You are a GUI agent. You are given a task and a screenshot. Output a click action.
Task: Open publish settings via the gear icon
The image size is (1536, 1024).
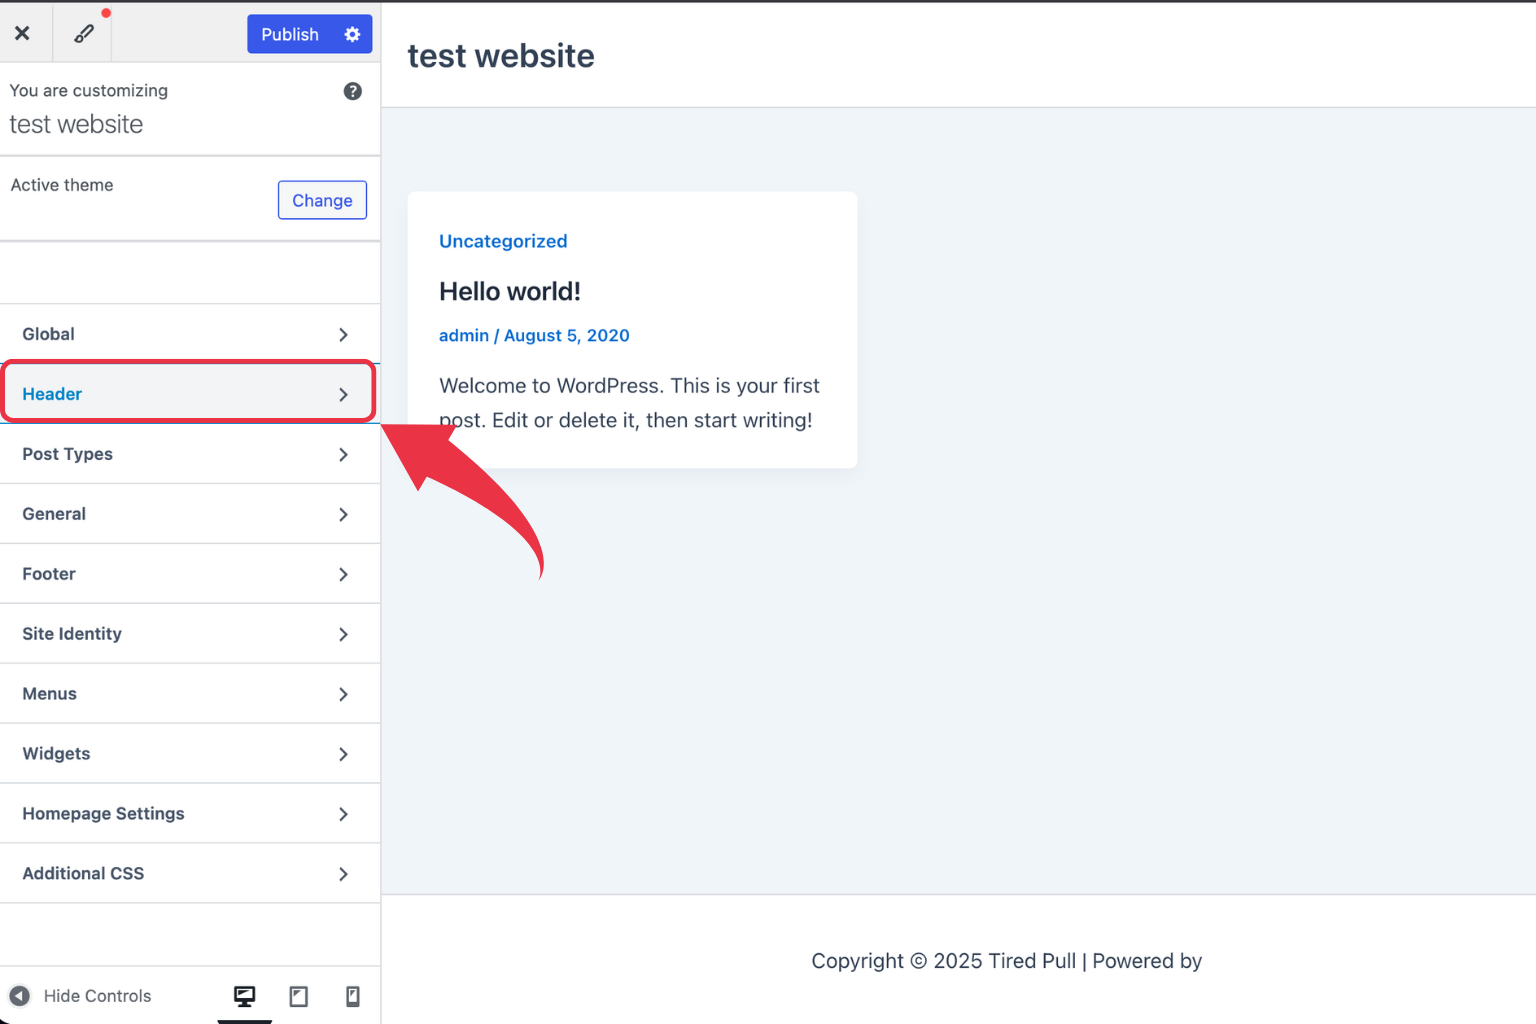[352, 34]
